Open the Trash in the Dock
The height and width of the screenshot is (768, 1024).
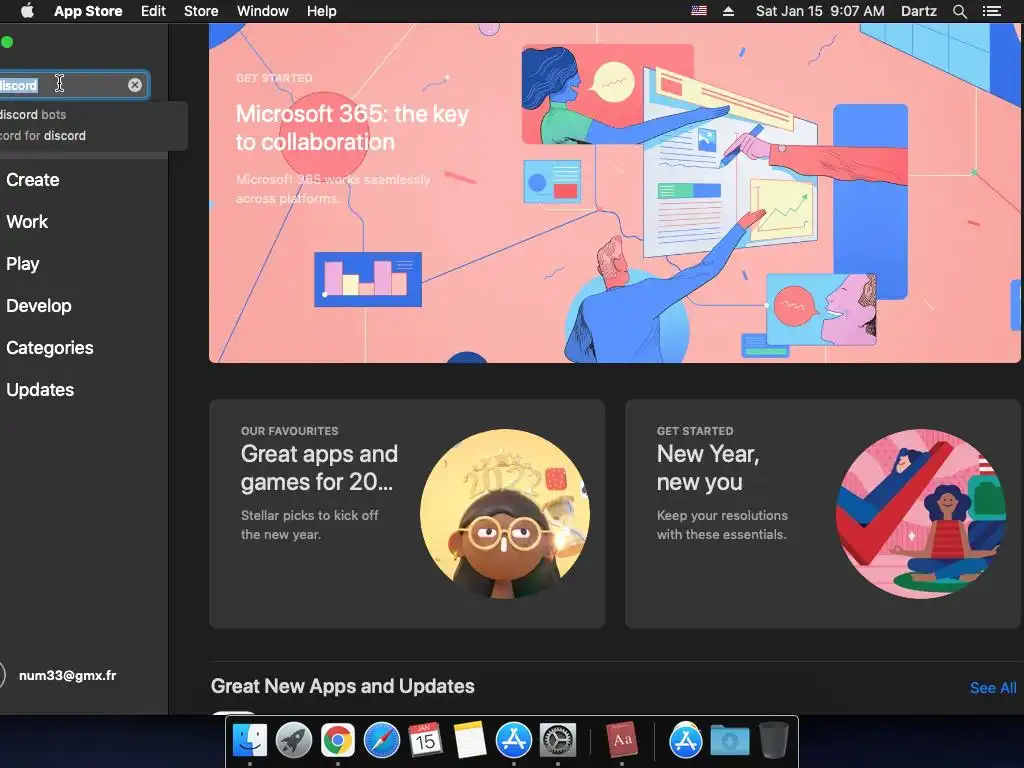[774, 740]
